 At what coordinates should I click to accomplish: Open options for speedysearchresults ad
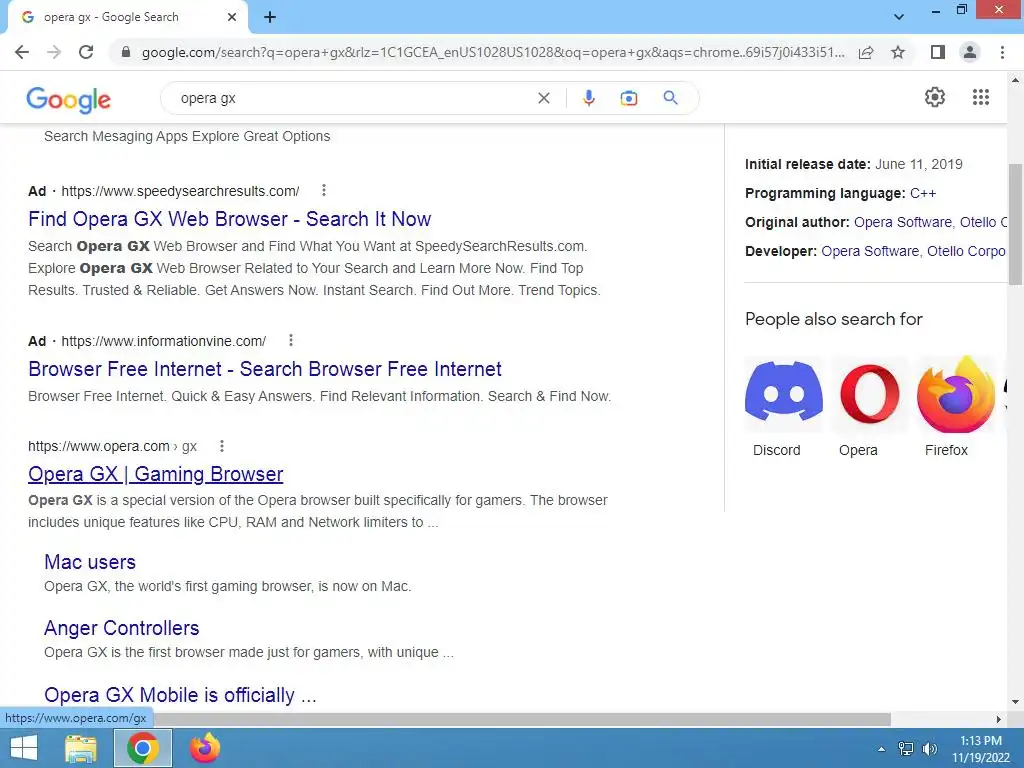coord(324,191)
